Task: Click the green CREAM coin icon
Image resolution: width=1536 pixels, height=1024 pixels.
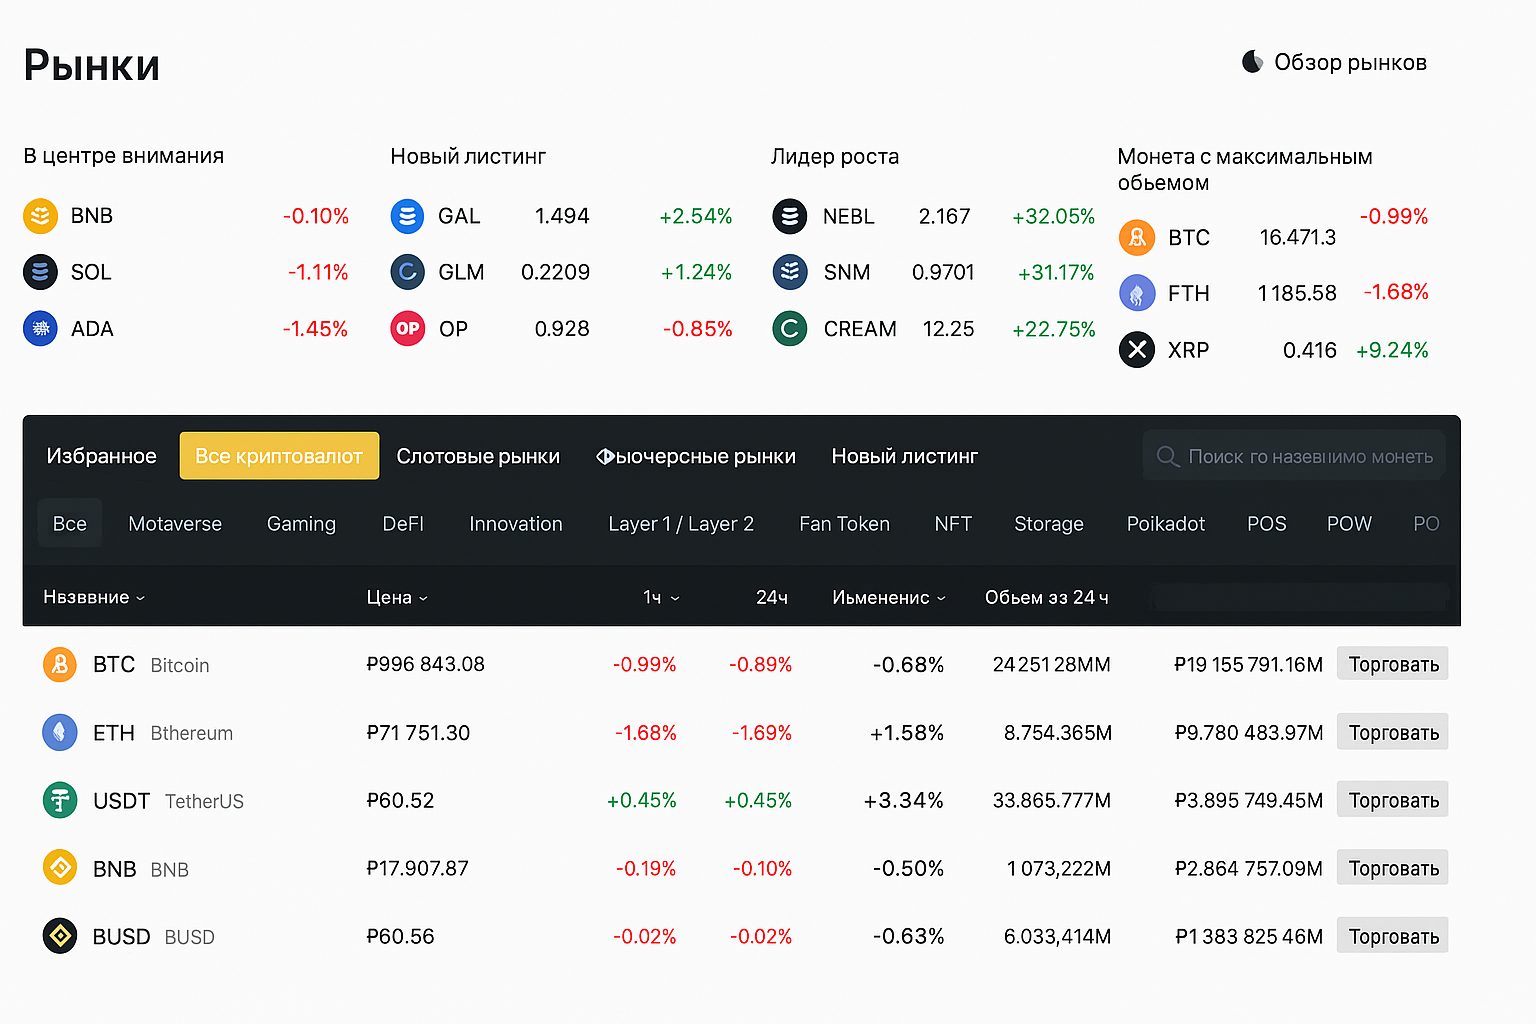Action: point(789,328)
